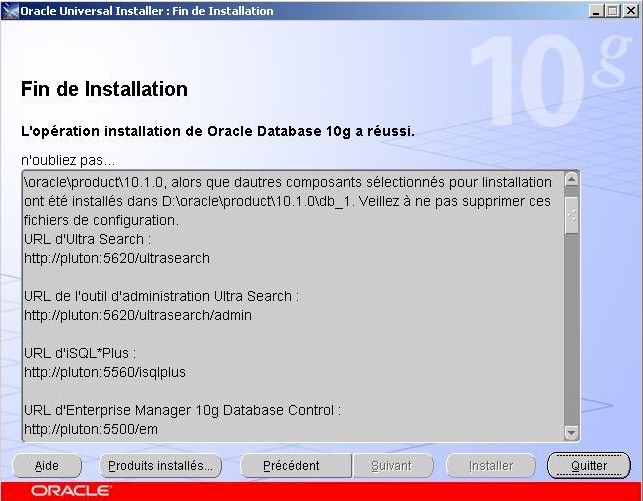This screenshot has height=501, width=643.
Task: Go back with the Précédent button
Action: pos(291,466)
